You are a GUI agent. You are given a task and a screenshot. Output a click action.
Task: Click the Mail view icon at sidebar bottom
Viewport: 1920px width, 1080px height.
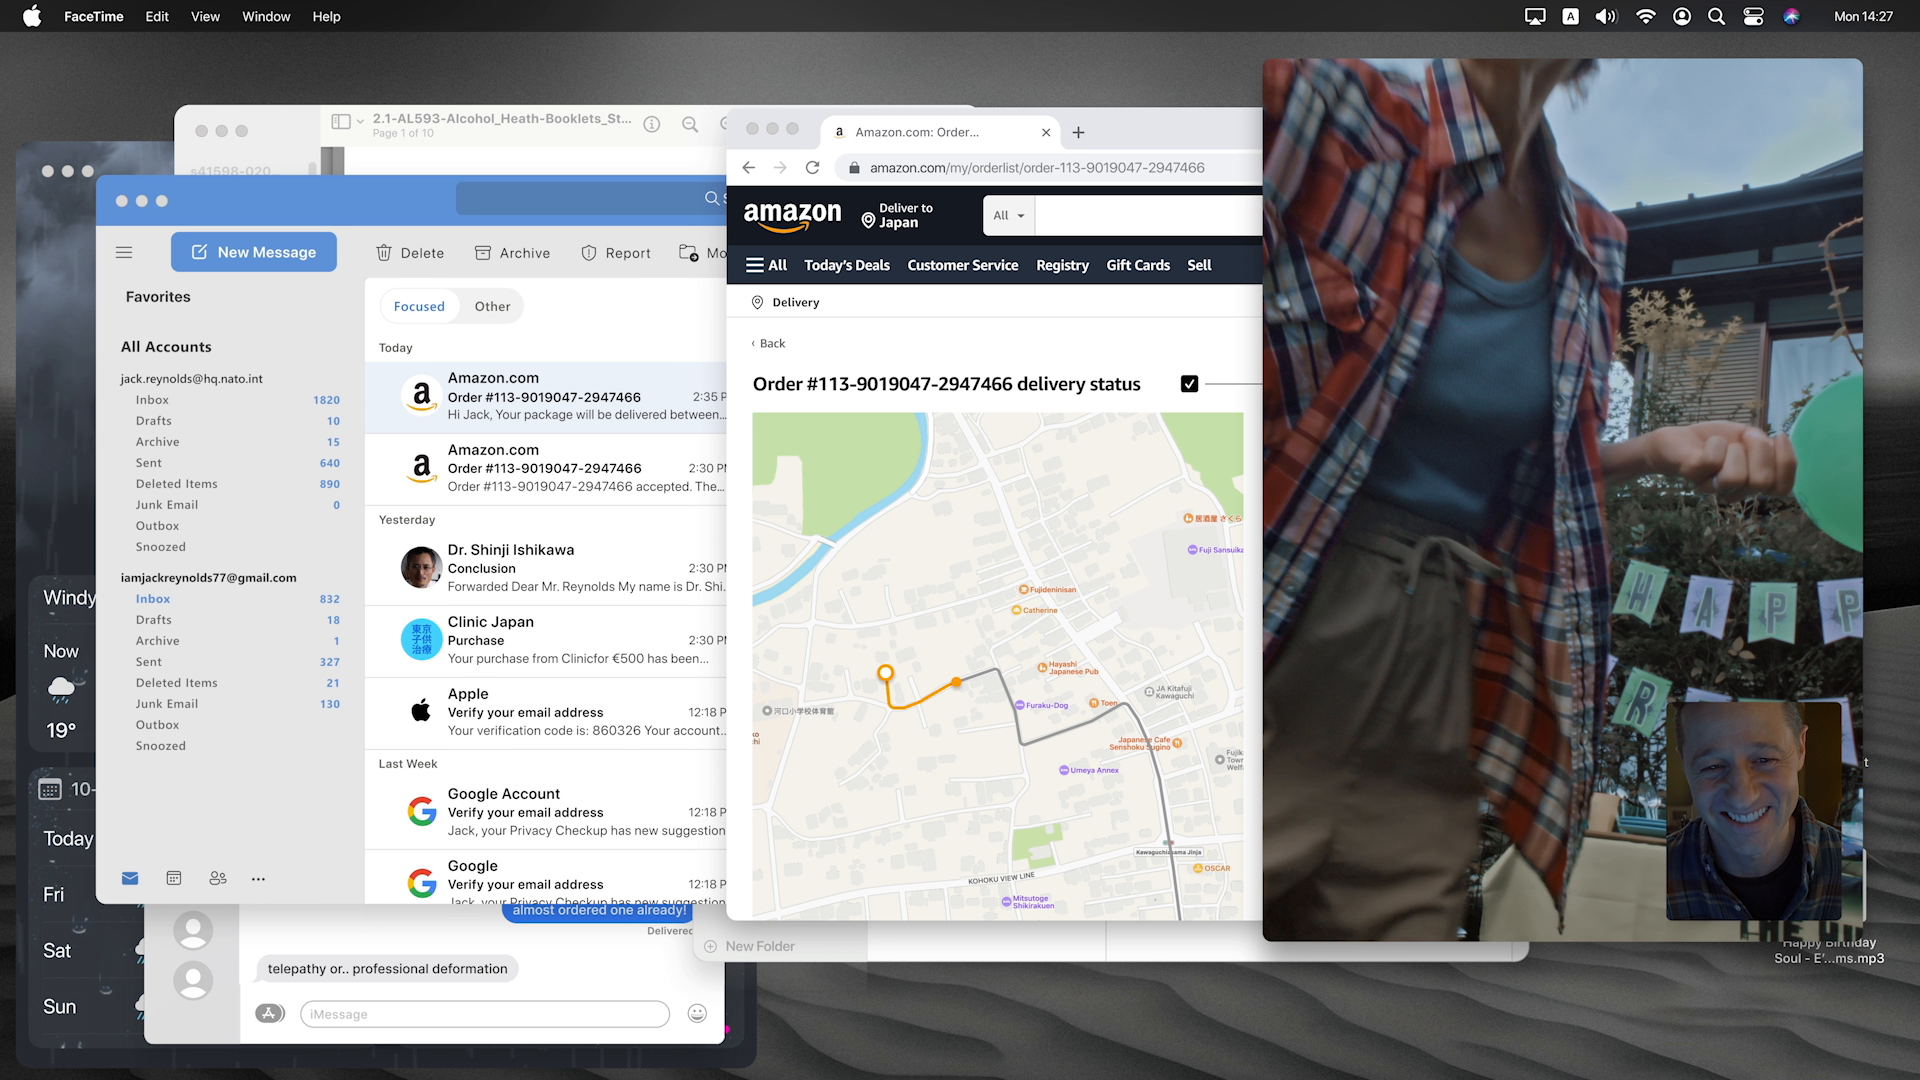coord(130,878)
